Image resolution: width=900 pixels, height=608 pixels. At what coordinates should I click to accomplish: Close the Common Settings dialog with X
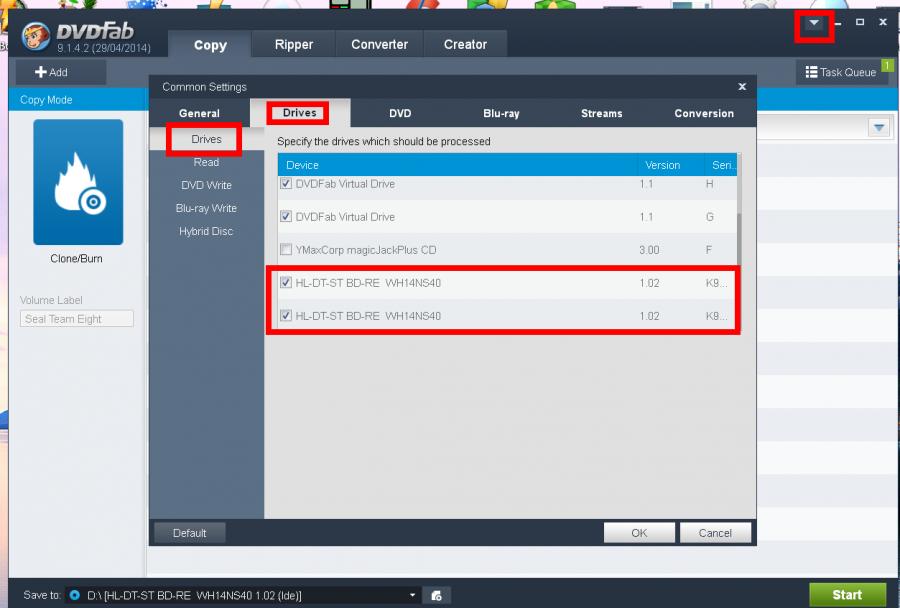pos(742,87)
